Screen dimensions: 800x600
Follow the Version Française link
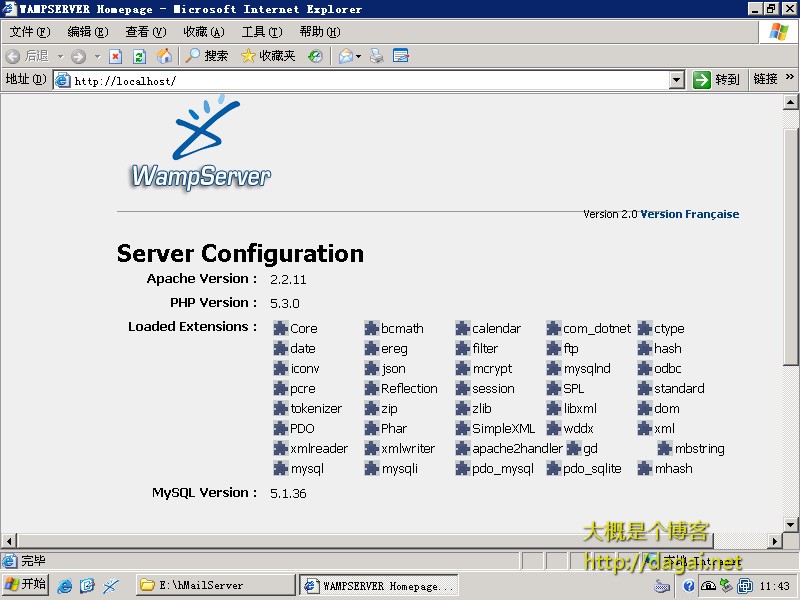[x=689, y=214]
